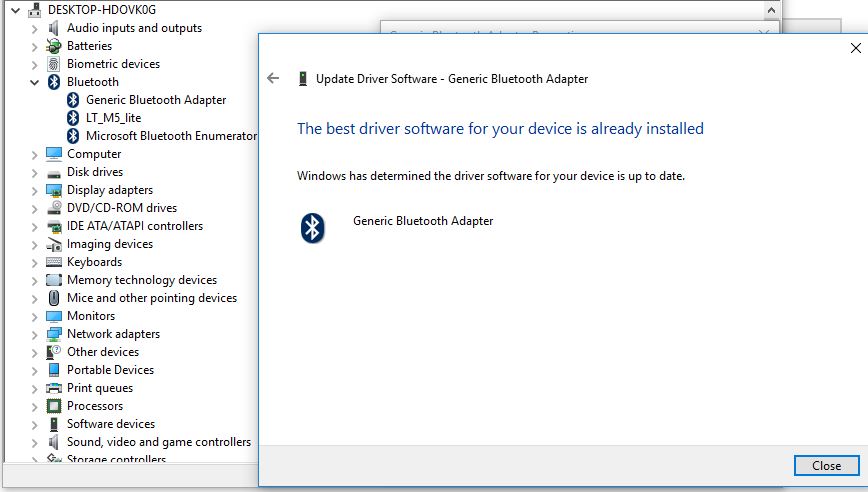Image resolution: width=868 pixels, height=492 pixels.
Task: Click the Sound, video and game controllers icon
Action: pyautogui.click(x=54, y=442)
